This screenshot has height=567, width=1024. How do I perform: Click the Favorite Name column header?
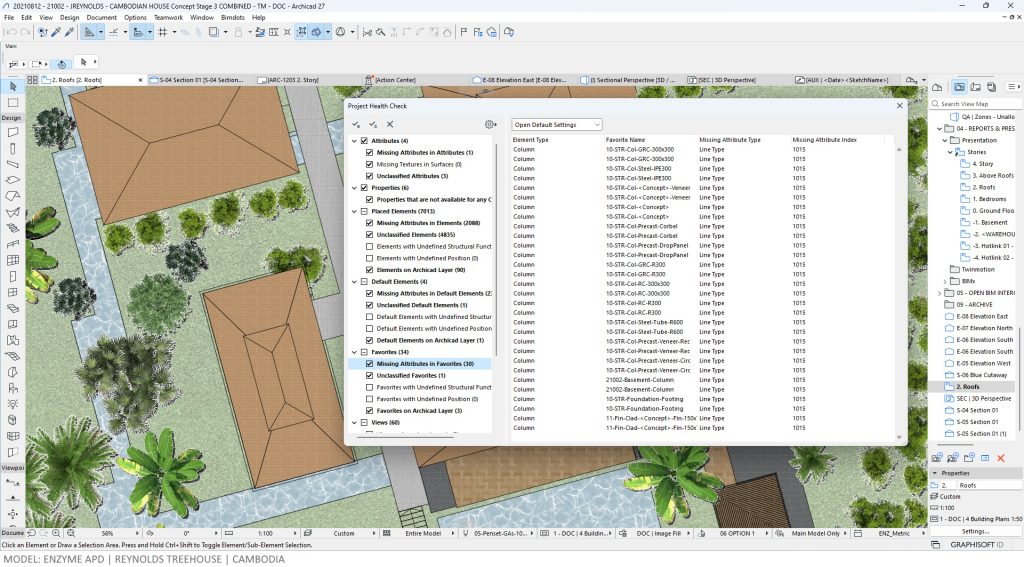626,140
